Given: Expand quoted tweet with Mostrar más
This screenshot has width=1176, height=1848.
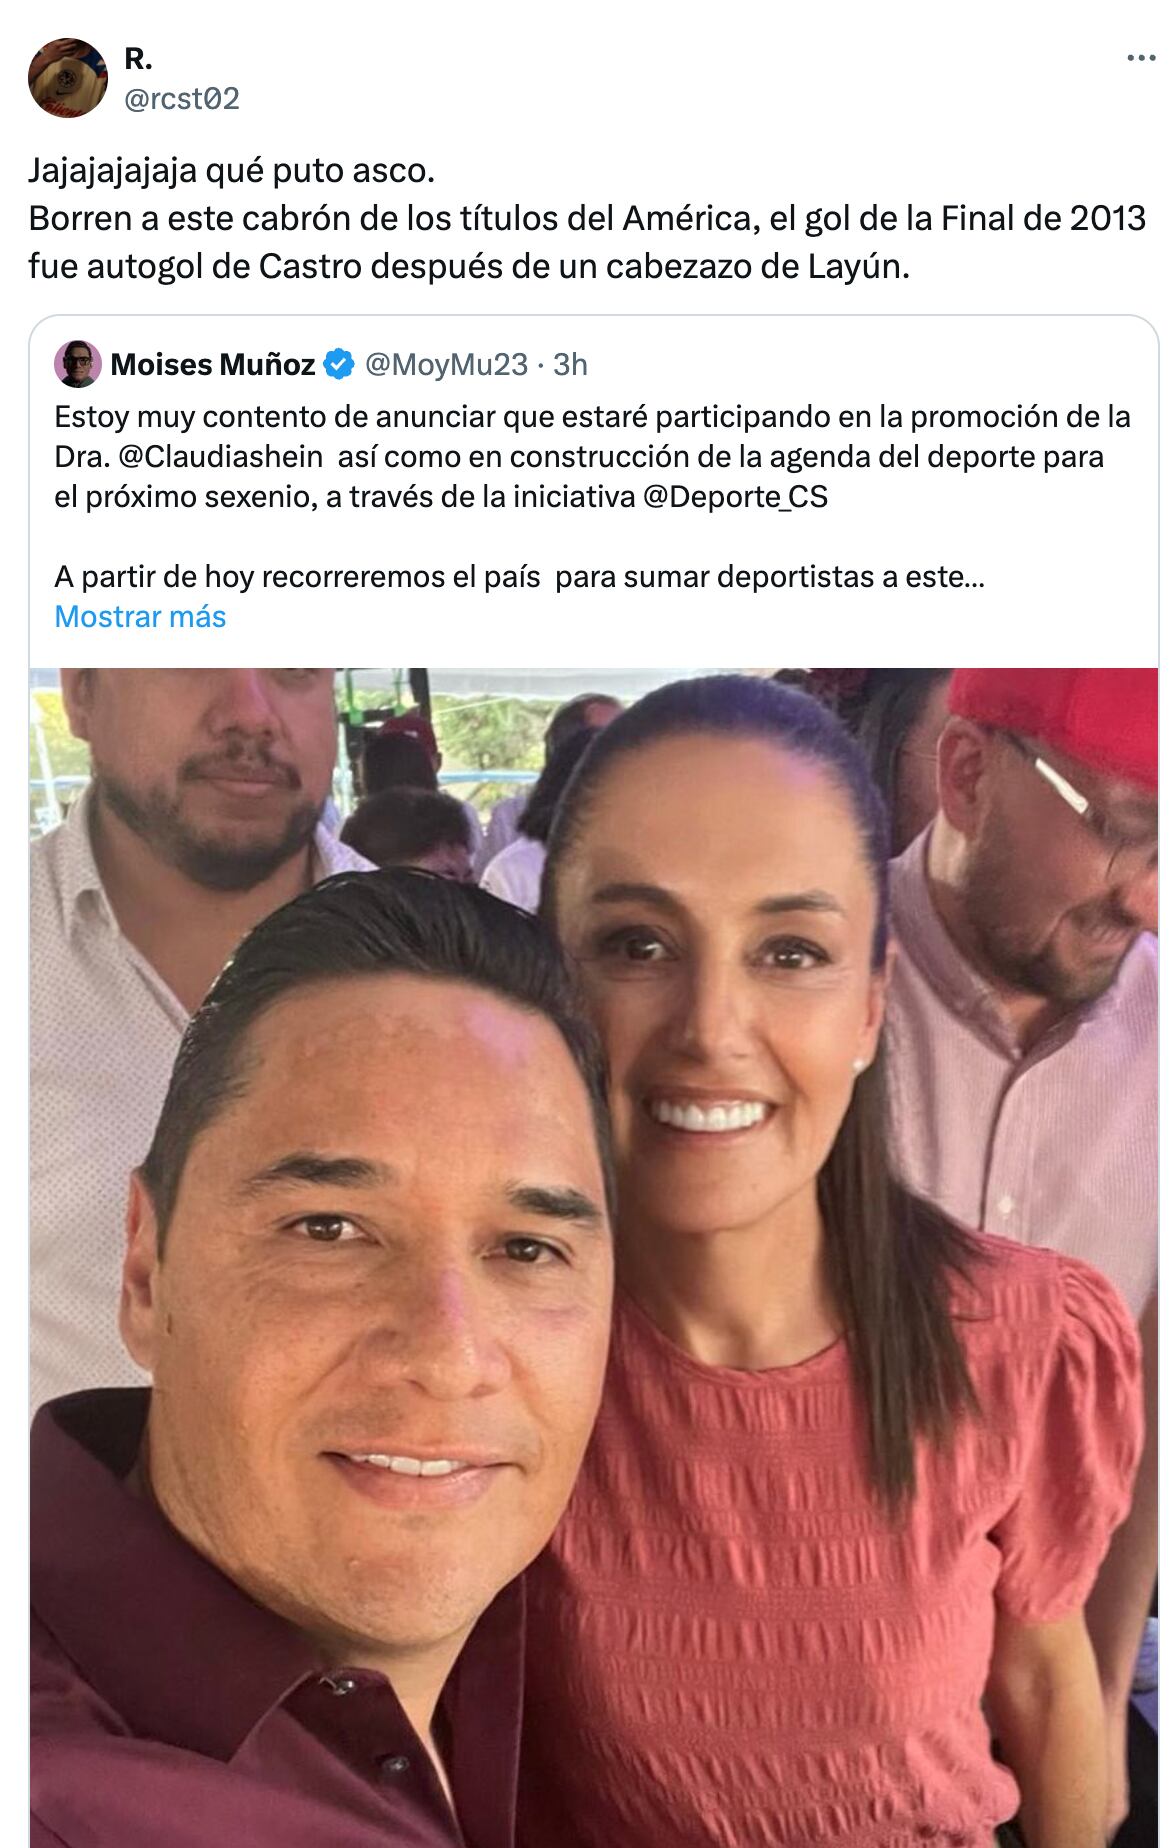Looking at the screenshot, I should 140,616.
